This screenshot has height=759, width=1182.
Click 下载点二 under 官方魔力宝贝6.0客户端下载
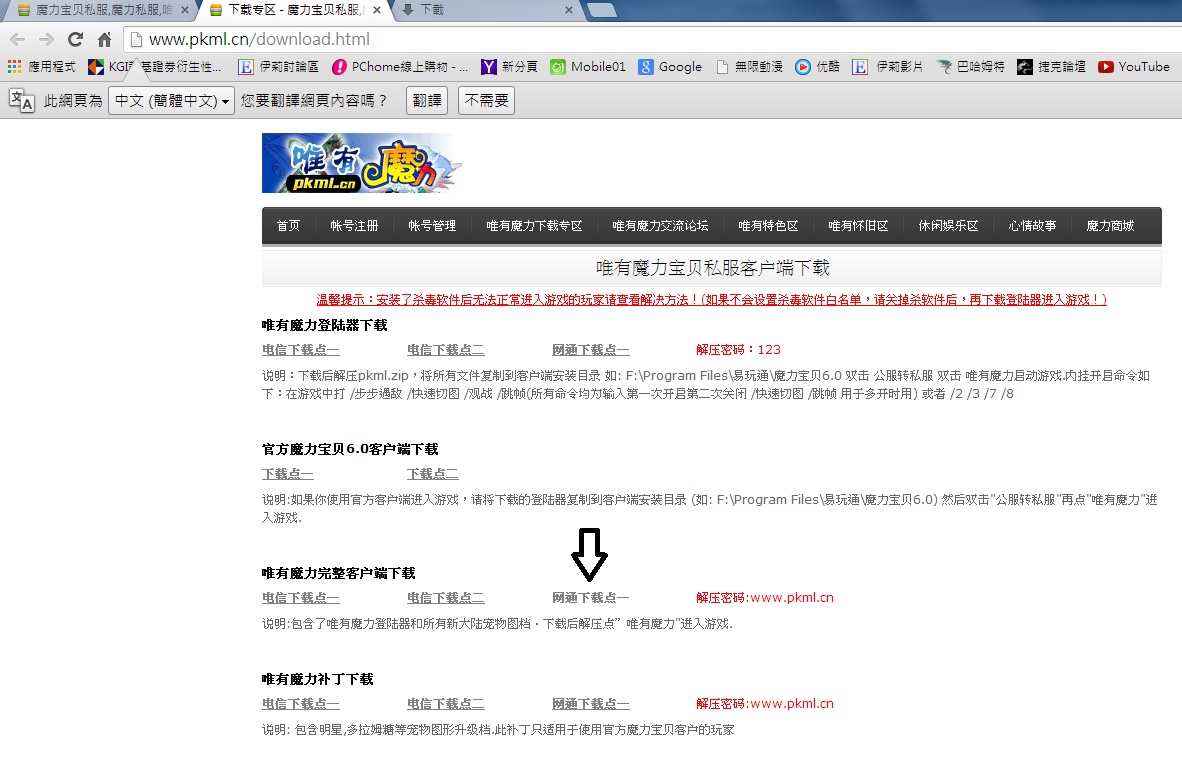tap(432, 474)
